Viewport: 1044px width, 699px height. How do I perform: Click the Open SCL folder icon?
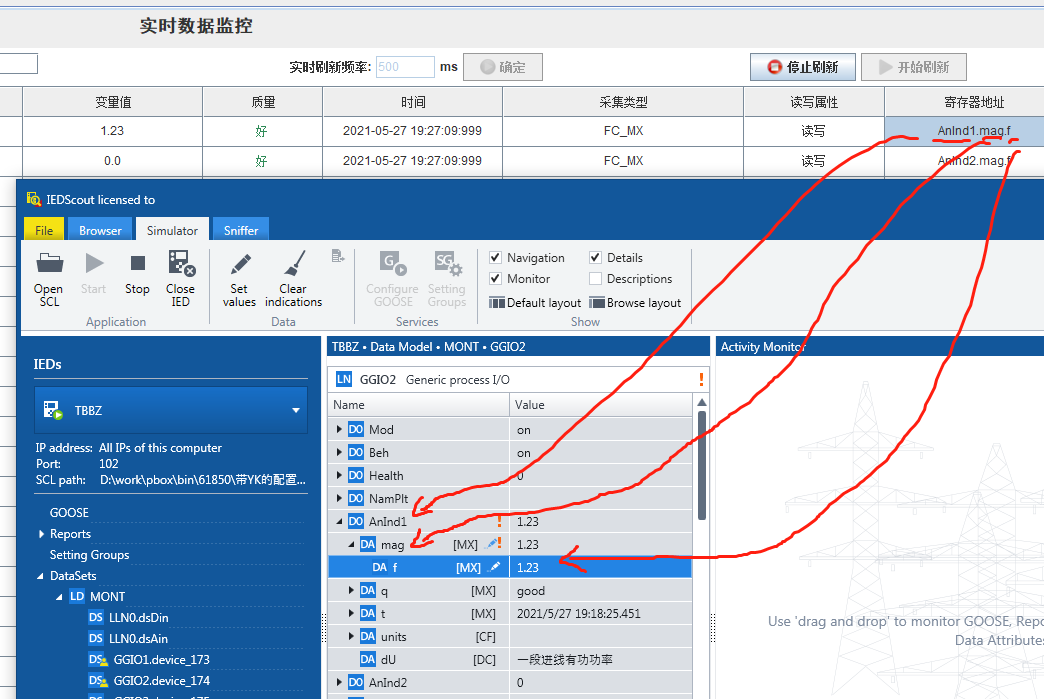49,264
